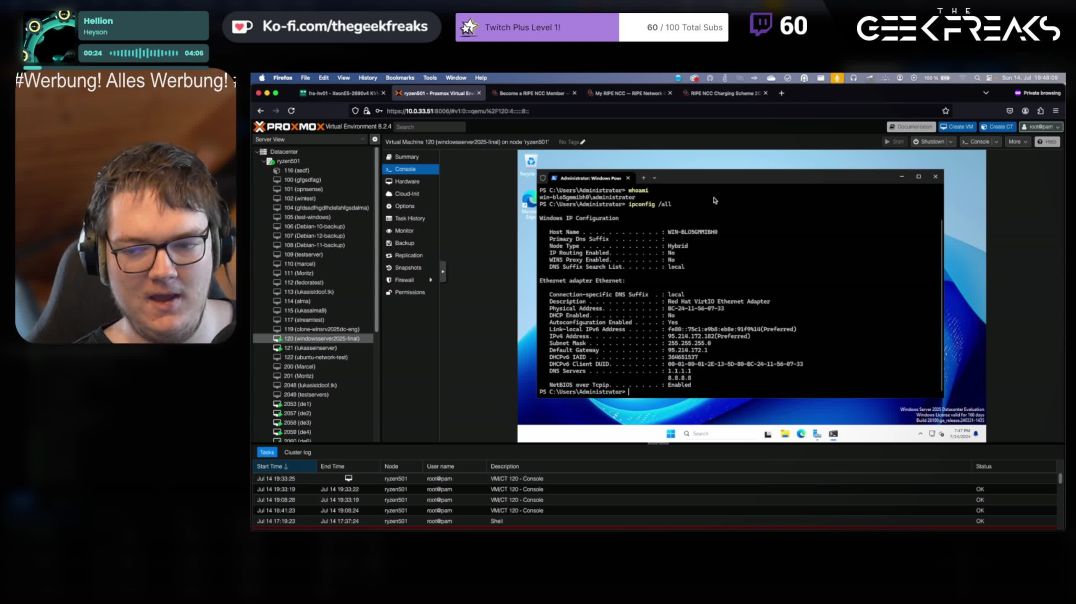Click the search box in the VM taskbar

[718, 434]
